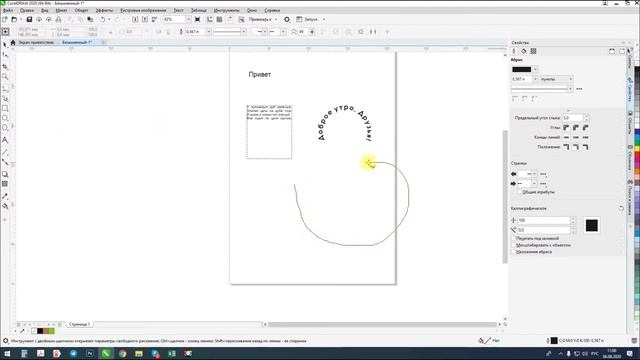
Task: Click the Miter limit input field
Action: [x=573, y=118]
